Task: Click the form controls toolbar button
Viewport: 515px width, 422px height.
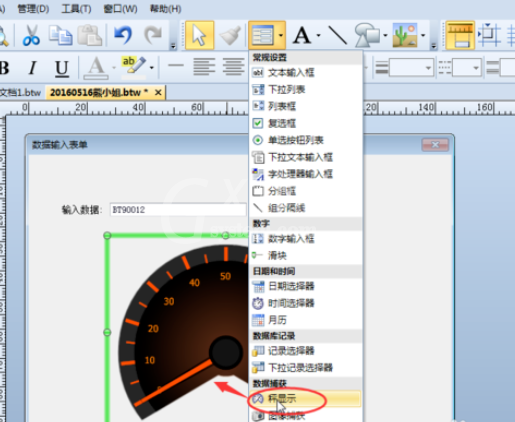Action: [x=262, y=35]
